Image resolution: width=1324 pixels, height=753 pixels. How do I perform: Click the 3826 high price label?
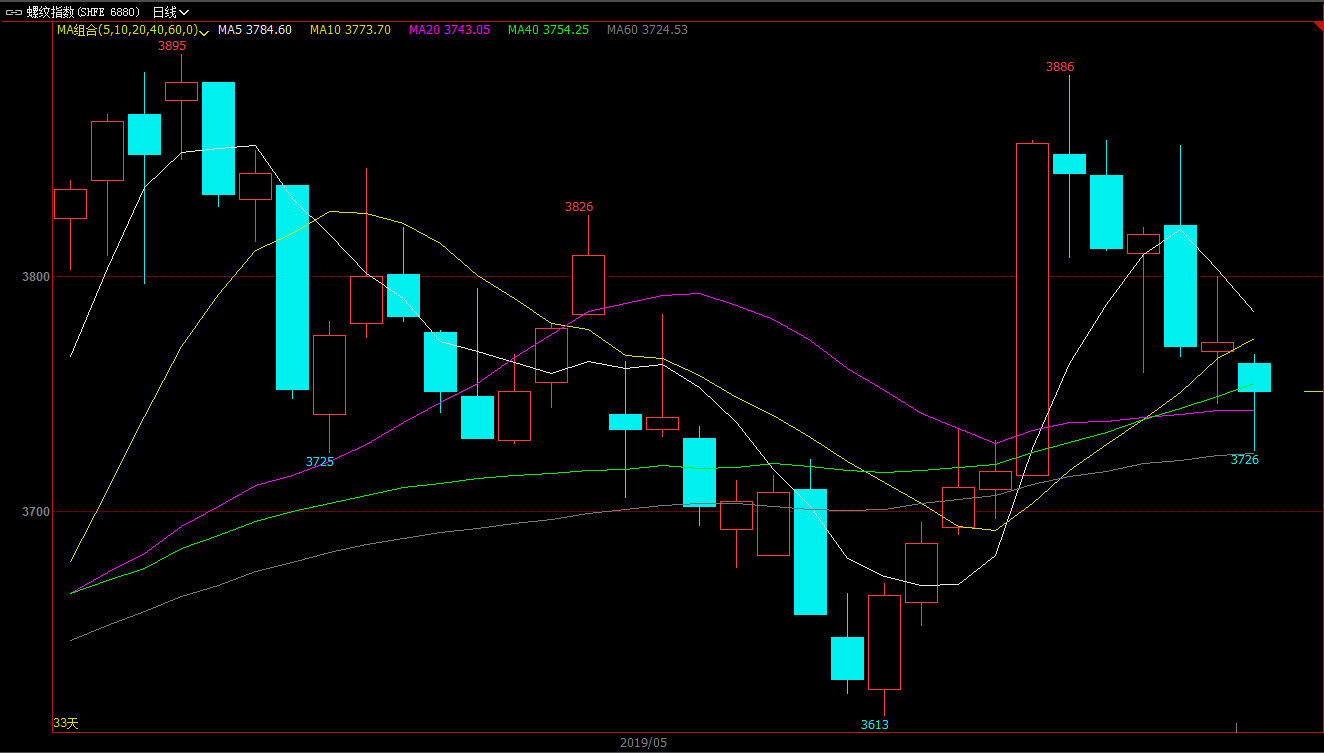pyautogui.click(x=579, y=207)
